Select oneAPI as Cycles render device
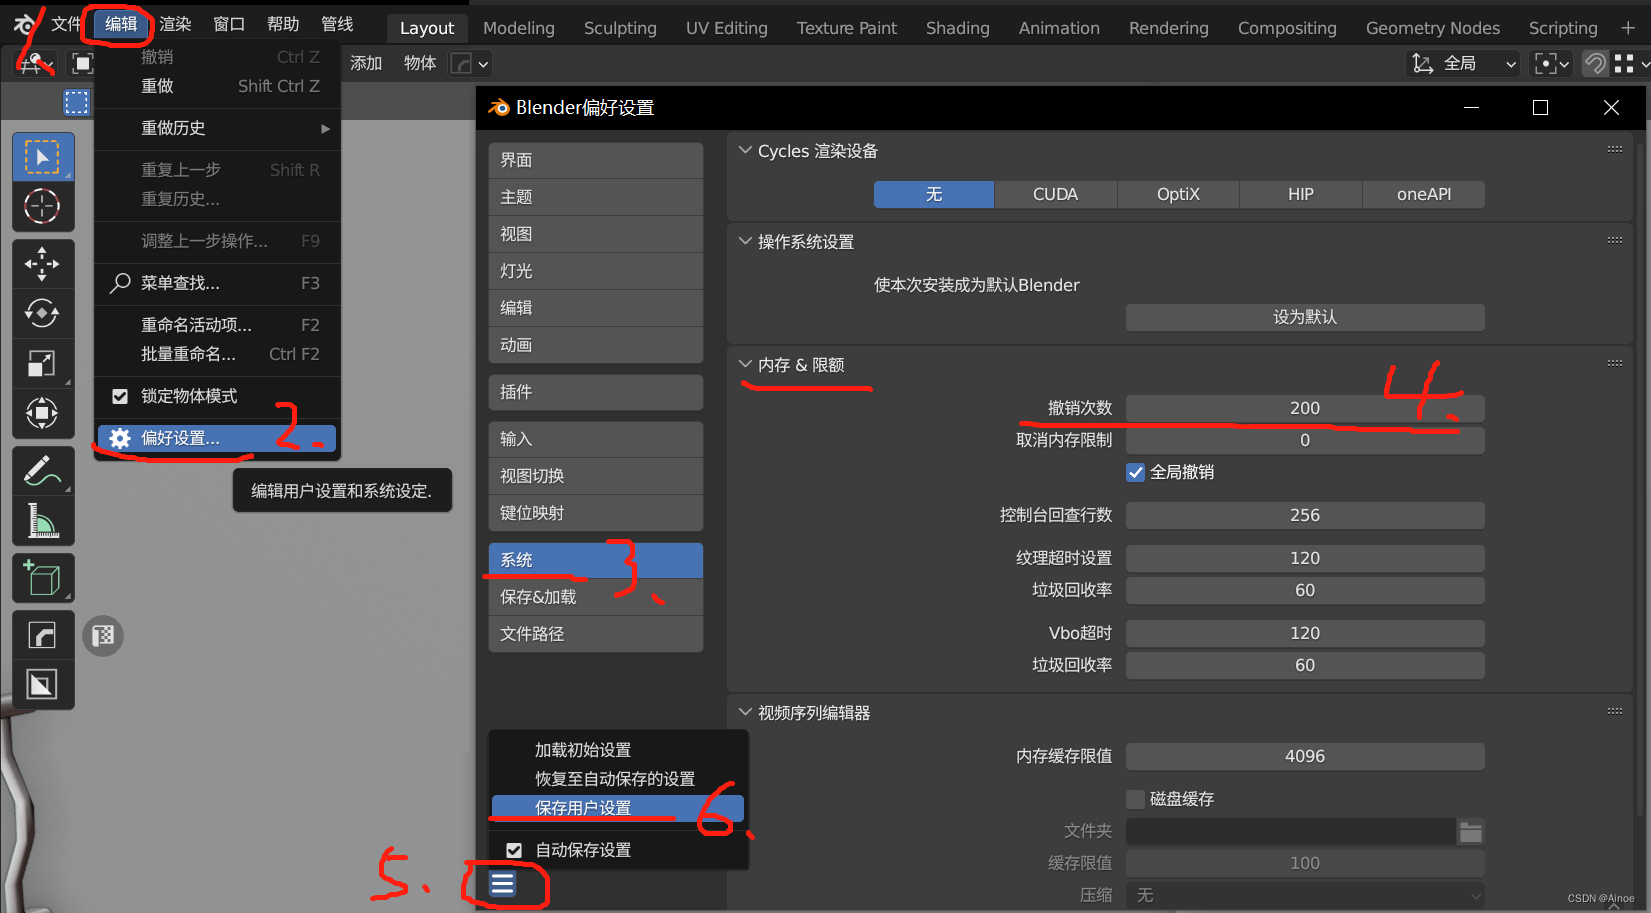 1424,194
